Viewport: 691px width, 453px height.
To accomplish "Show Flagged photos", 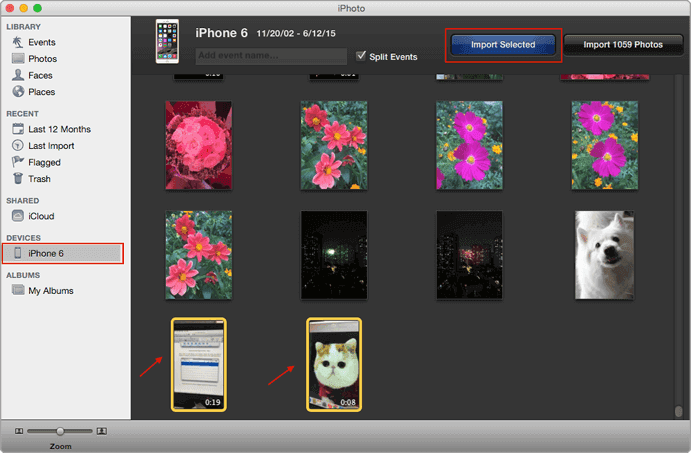I will pos(36,162).
